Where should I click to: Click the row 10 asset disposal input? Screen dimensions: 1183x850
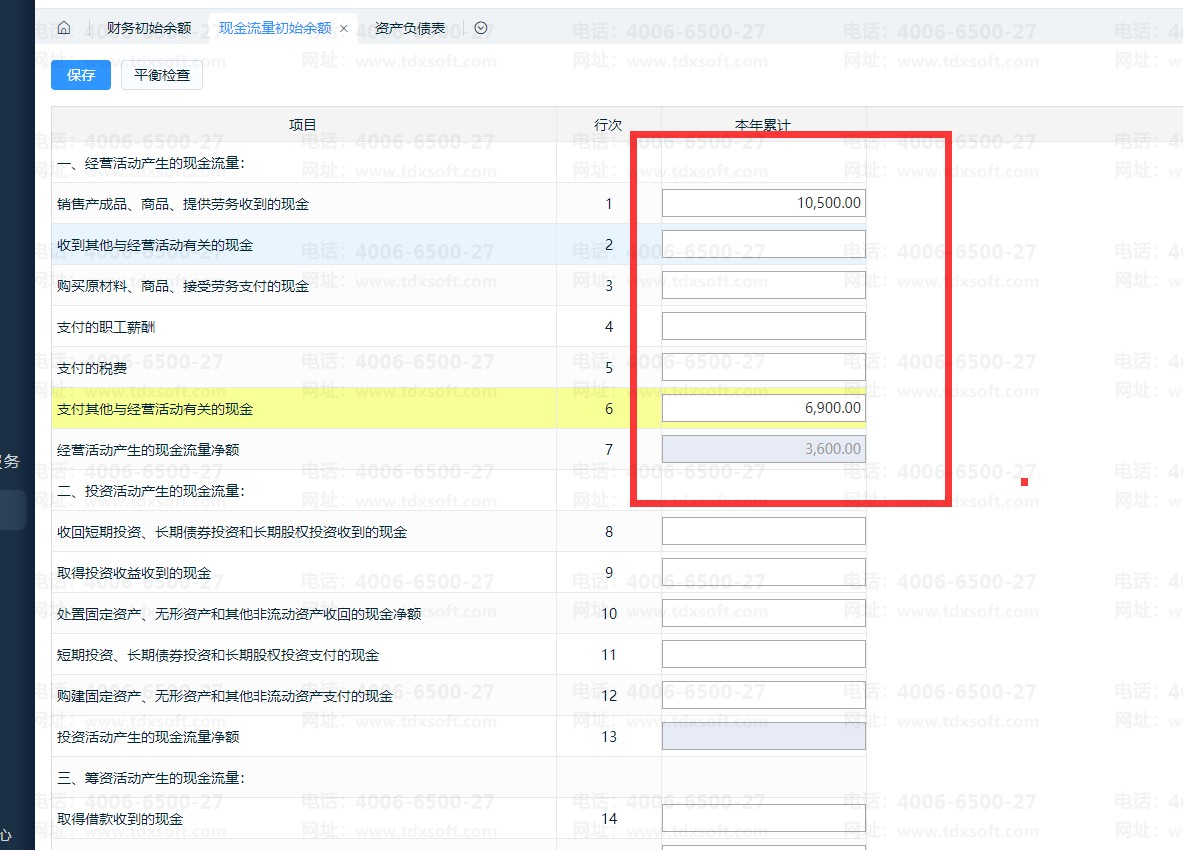(763, 613)
